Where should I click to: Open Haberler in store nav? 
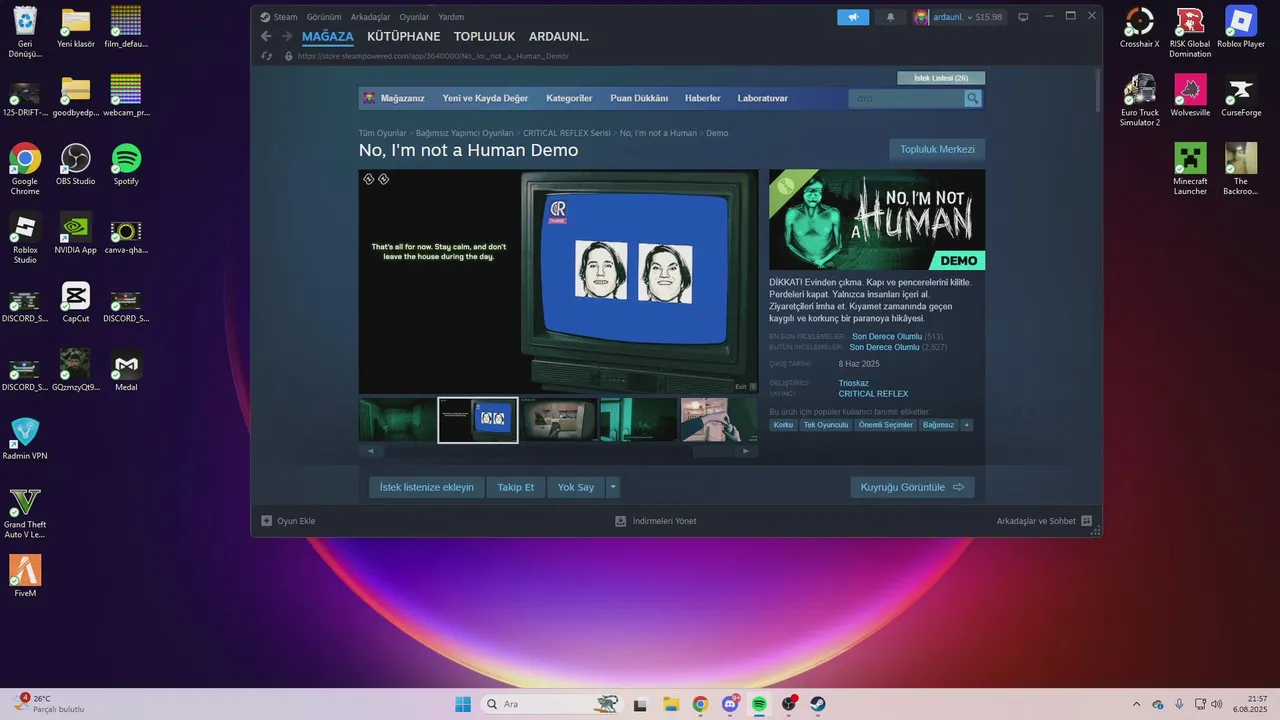point(702,98)
